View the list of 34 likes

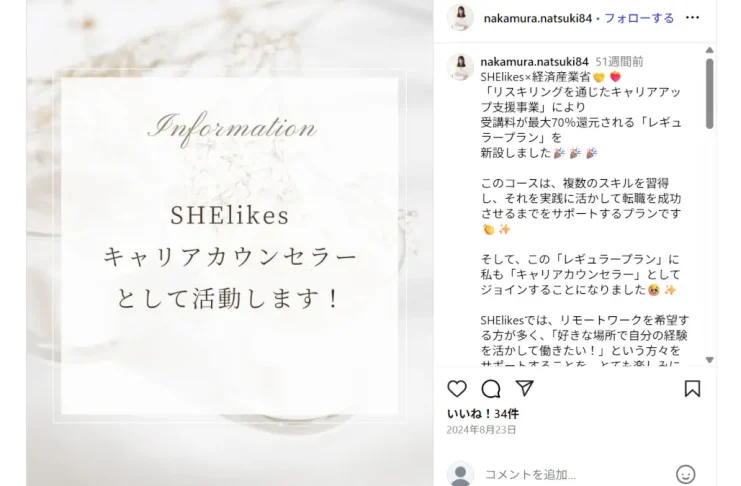pyautogui.click(x=483, y=414)
